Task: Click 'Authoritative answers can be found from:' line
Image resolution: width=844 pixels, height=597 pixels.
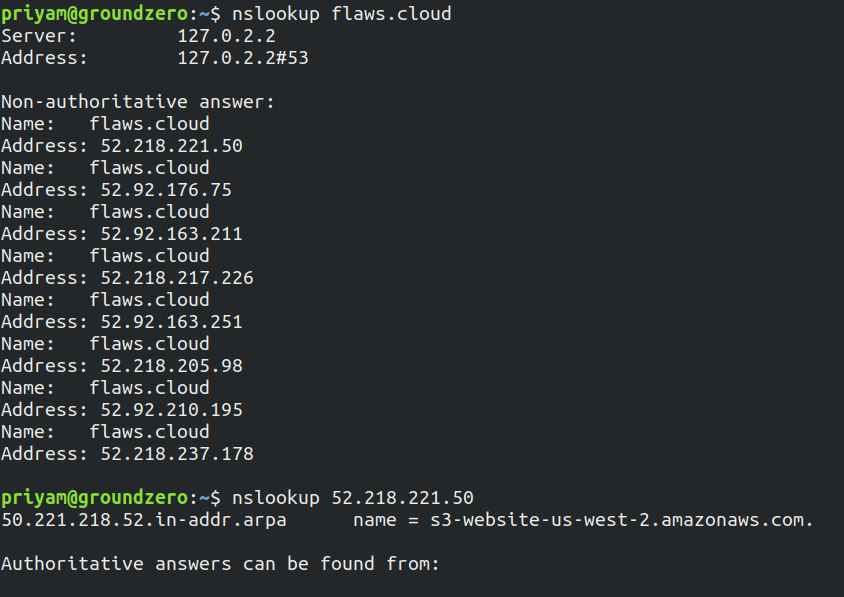Action: click(220, 564)
